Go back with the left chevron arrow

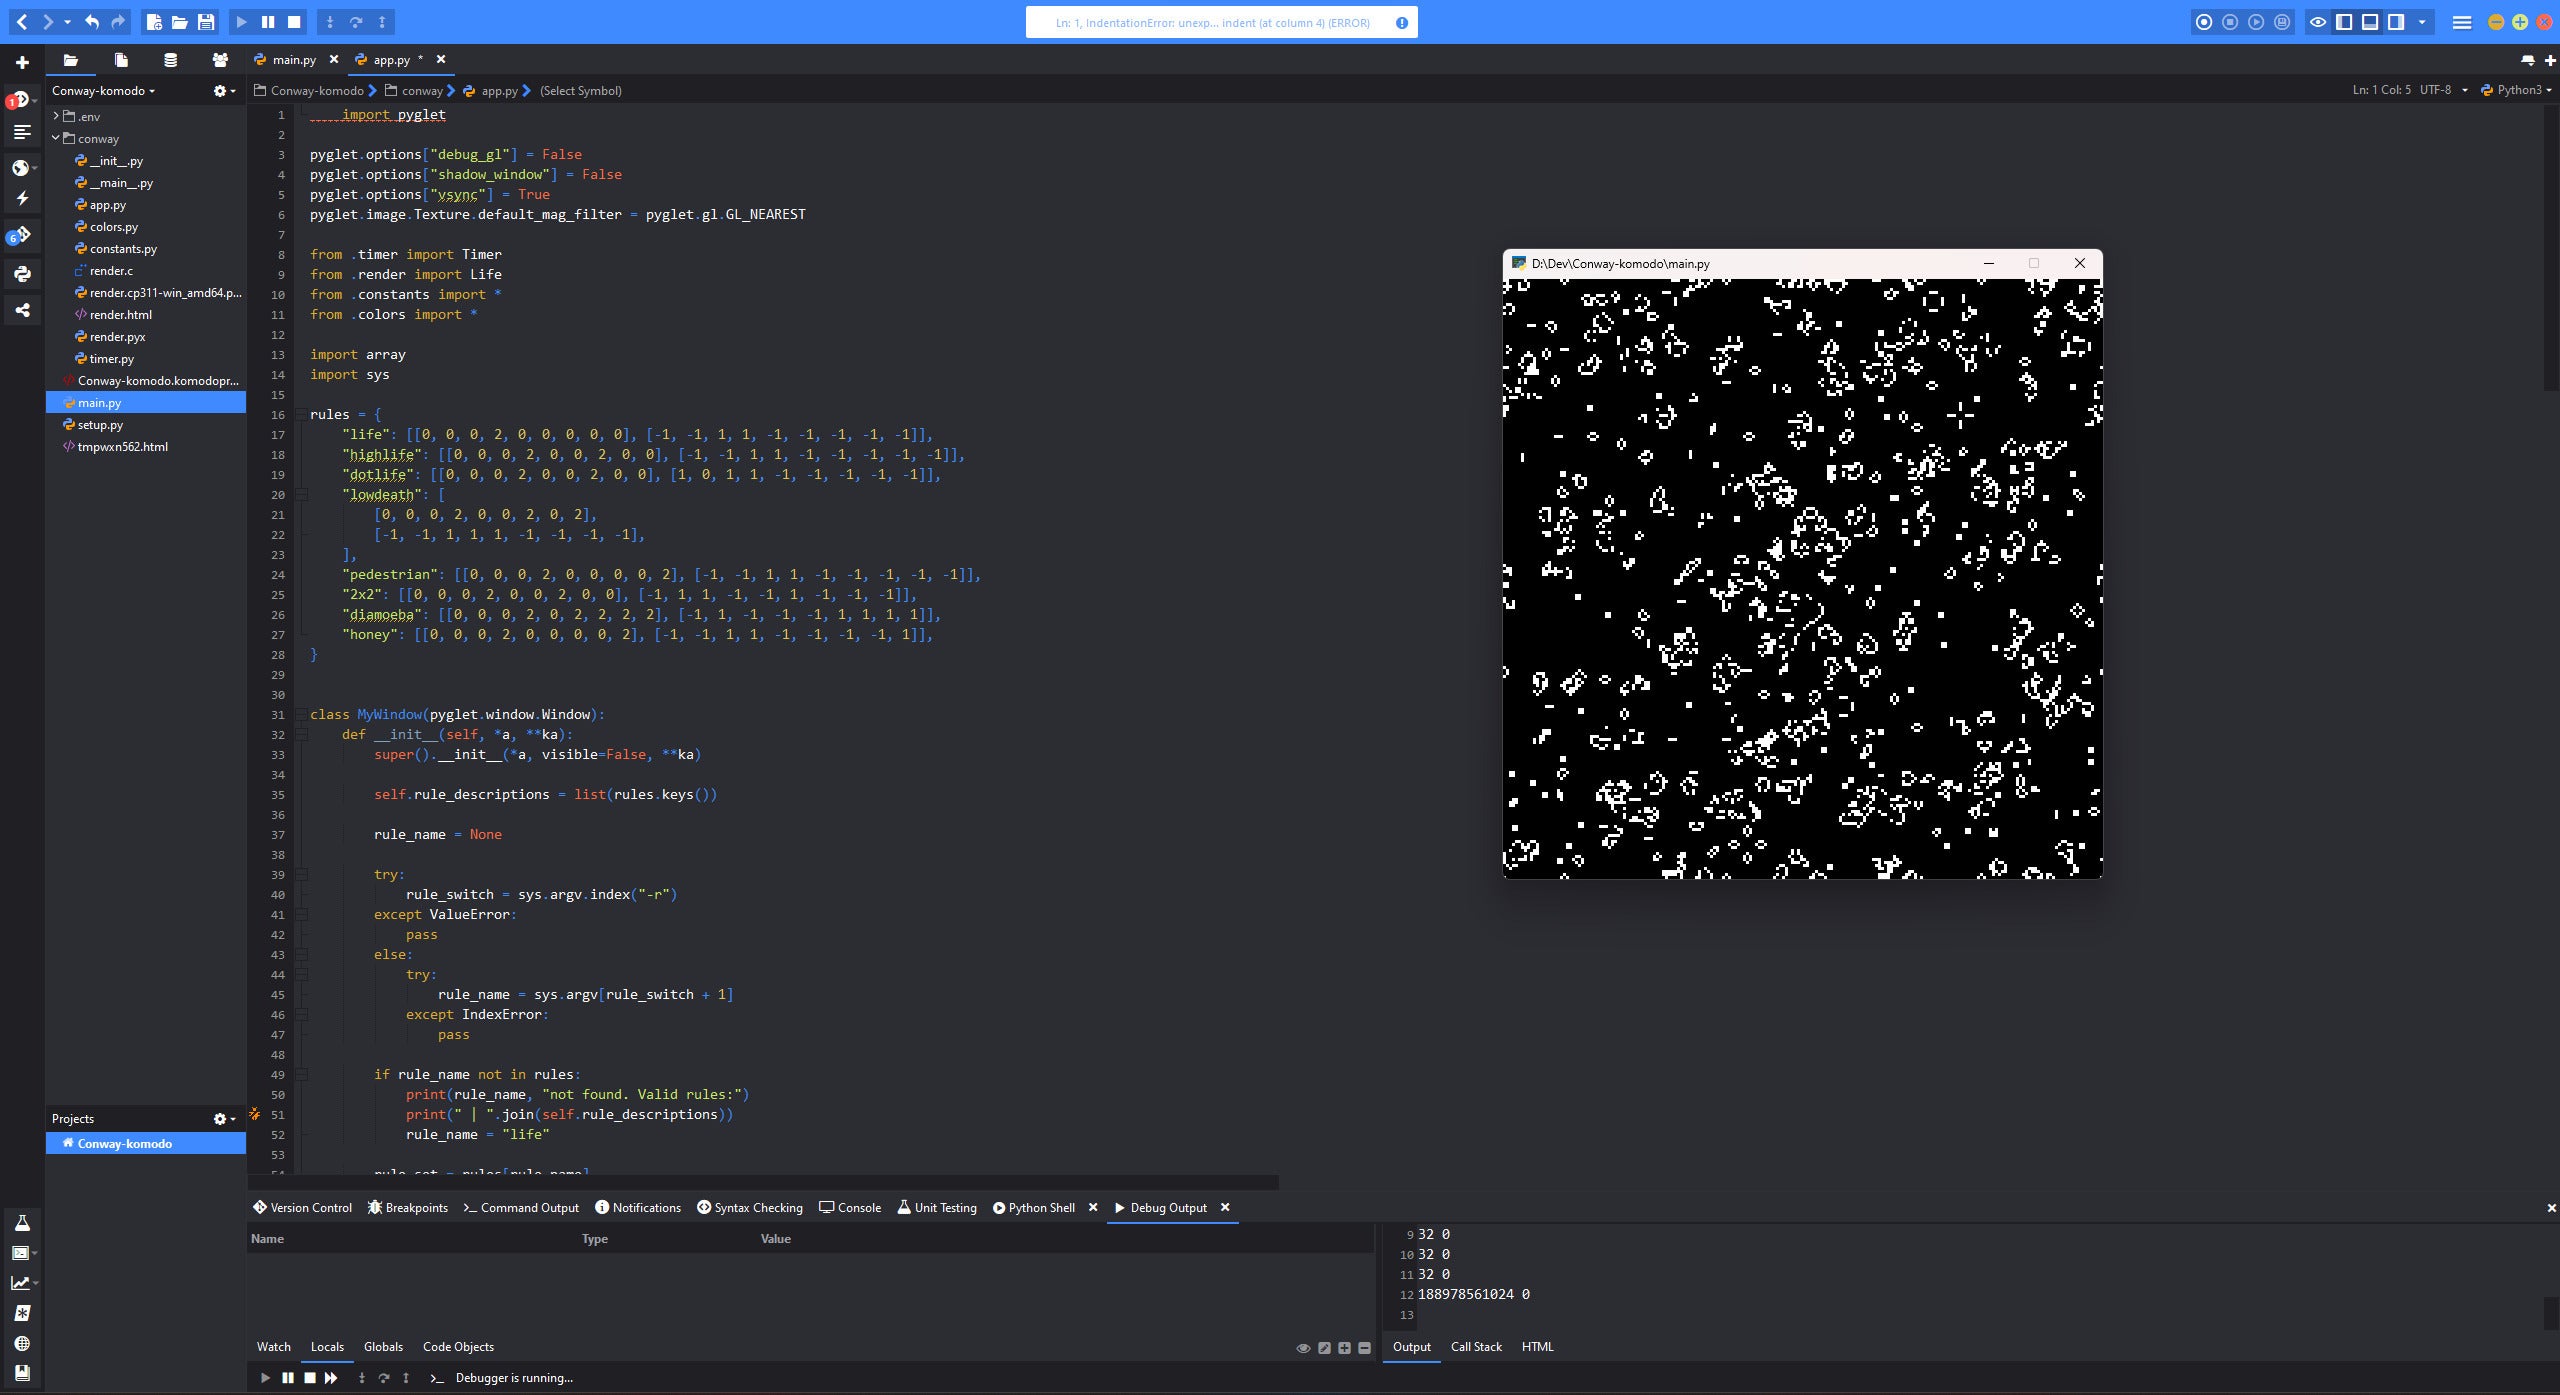click(x=22, y=22)
